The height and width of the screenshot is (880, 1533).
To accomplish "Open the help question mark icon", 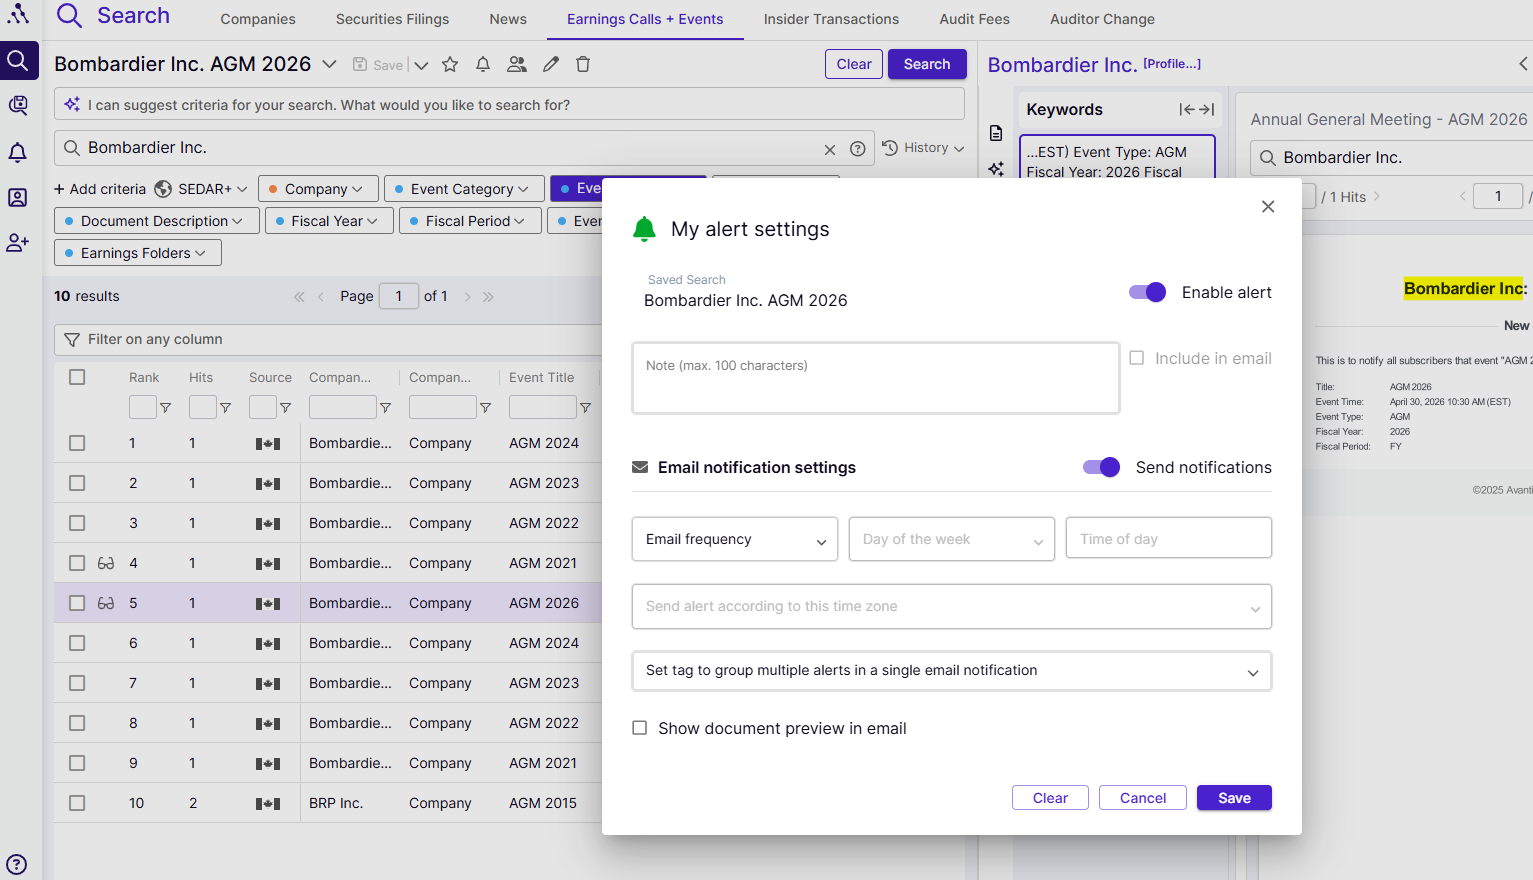I will [17, 865].
